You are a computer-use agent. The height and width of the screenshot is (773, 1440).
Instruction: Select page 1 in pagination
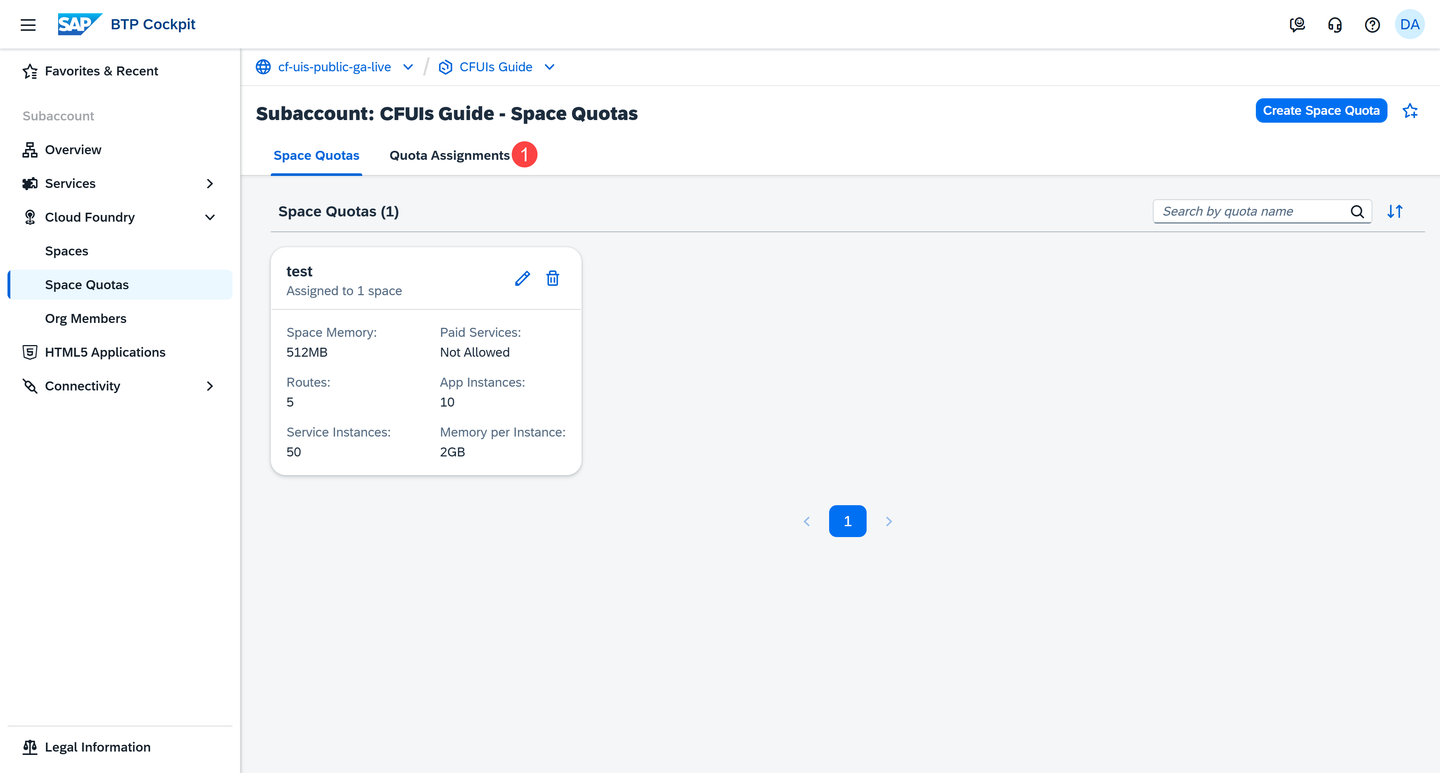pyautogui.click(x=847, y=521)
